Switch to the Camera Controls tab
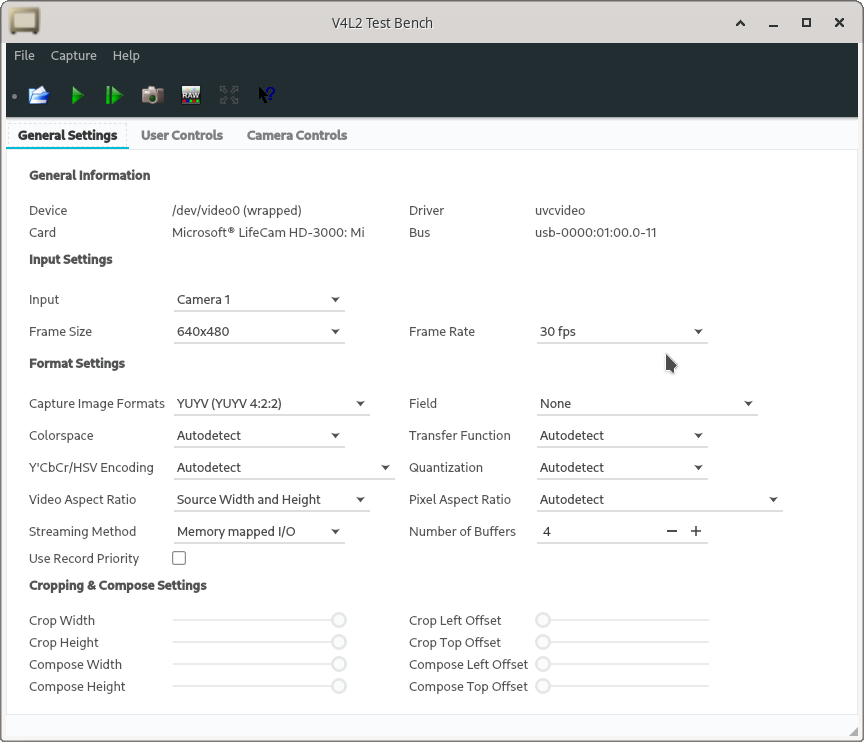The width and height of the screenshot is (864, 742). tap(297, 135)
